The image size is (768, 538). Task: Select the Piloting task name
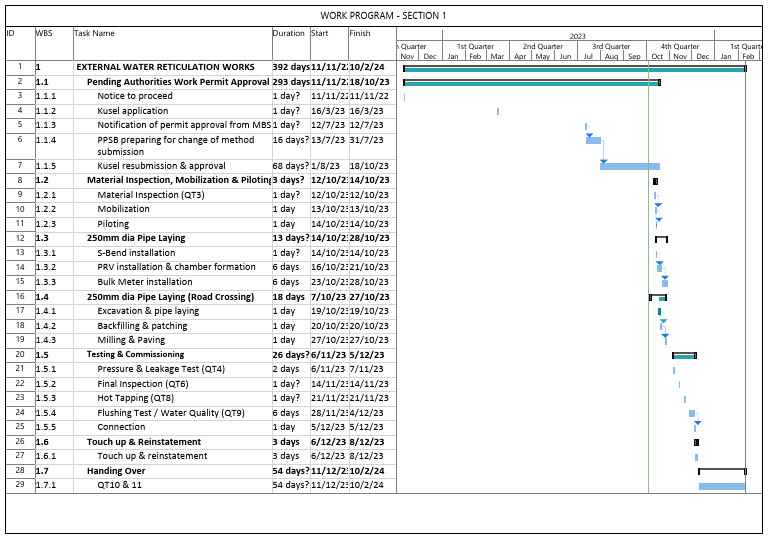coord(113,224)
